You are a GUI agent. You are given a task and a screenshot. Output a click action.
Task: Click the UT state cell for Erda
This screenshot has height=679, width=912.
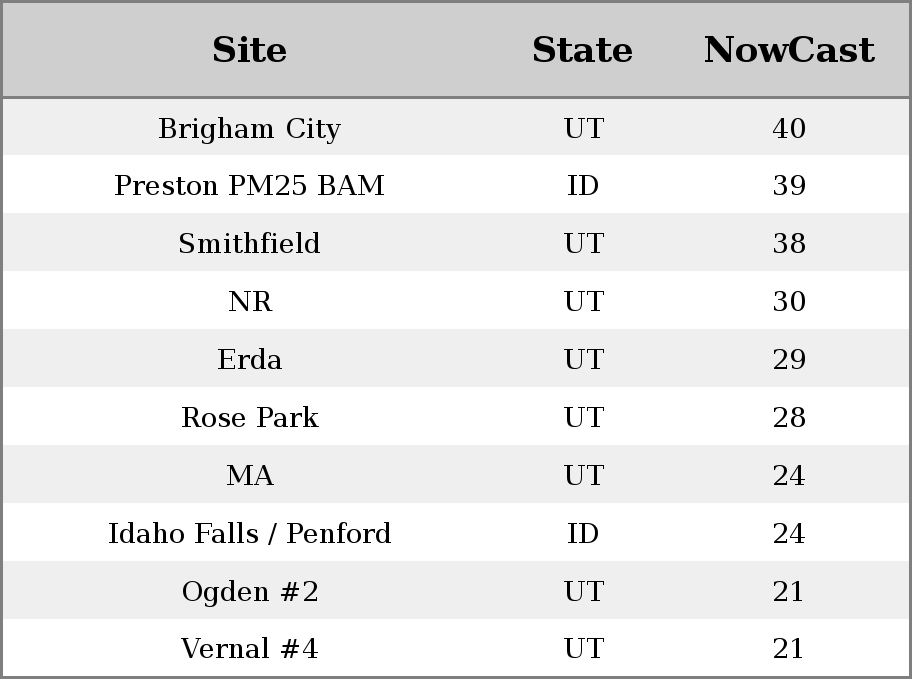[583, 360]
